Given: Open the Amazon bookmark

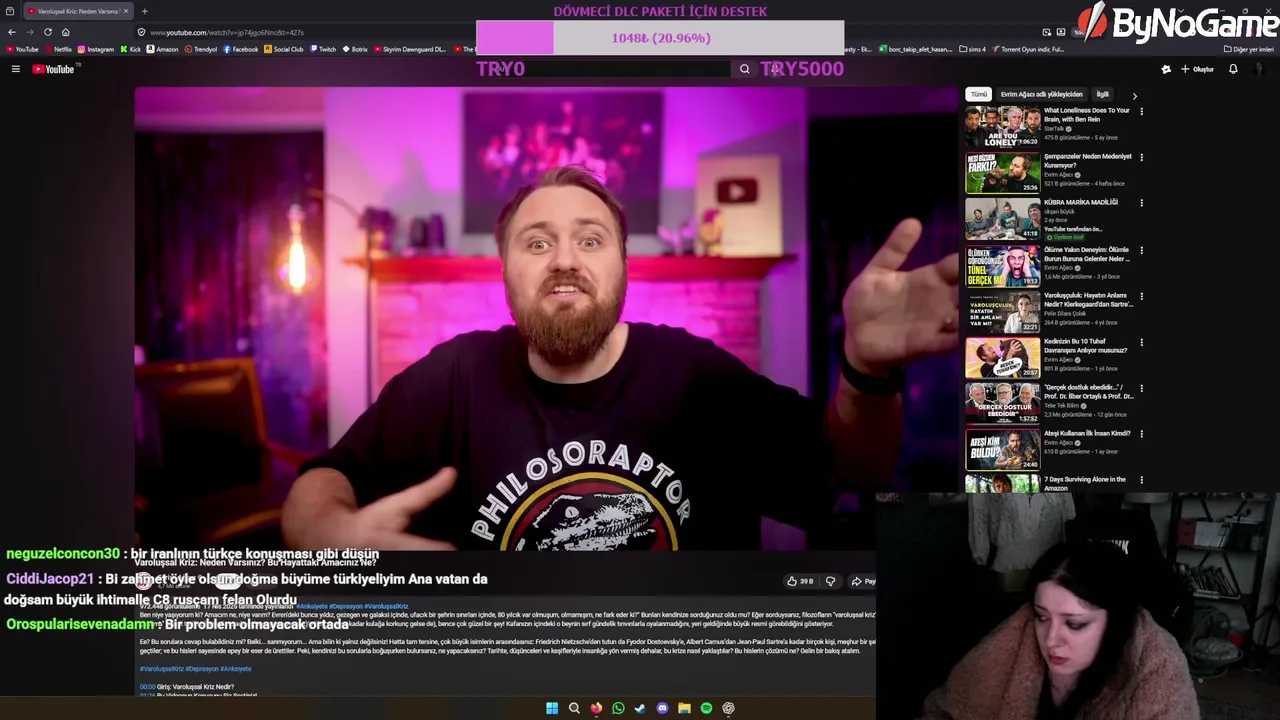Looking at the screenshot, I should pos(163,49).
